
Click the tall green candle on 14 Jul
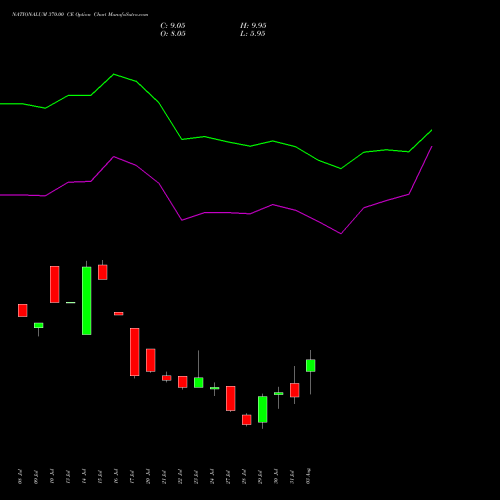point(86,301)
